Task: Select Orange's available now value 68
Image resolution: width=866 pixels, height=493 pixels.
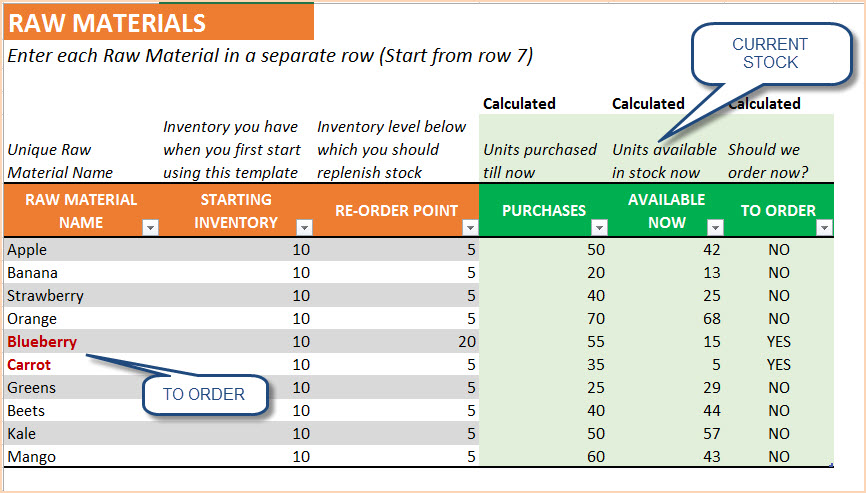Action: (666, 319)
